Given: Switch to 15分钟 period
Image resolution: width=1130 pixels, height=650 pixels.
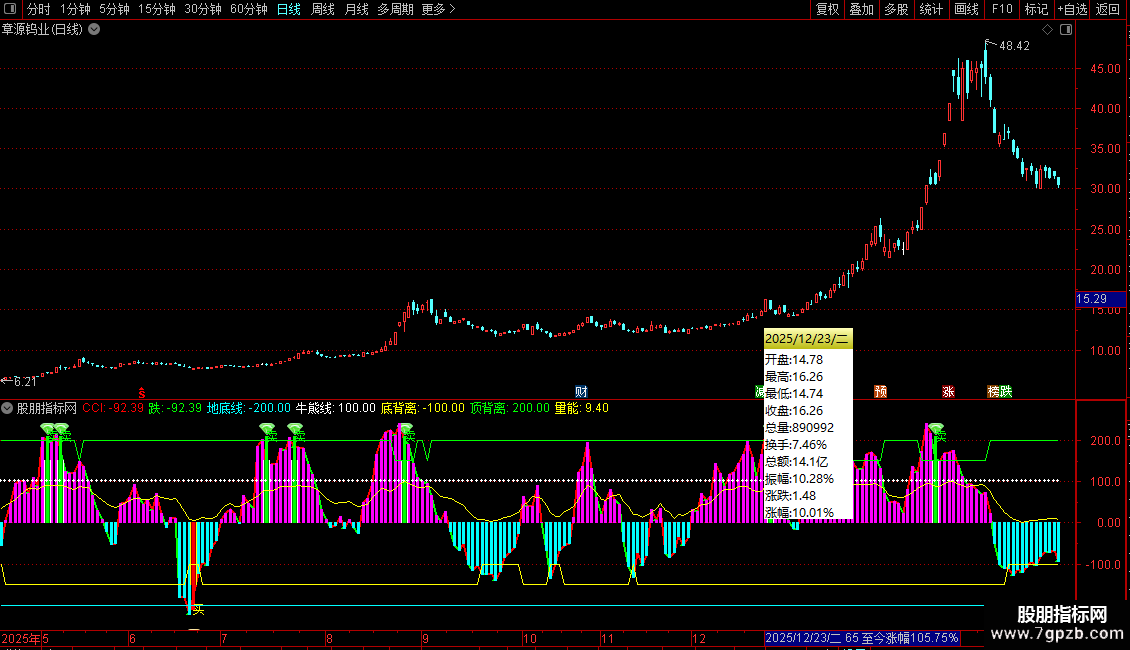Looking at the screenshot, I should point(156,9).
